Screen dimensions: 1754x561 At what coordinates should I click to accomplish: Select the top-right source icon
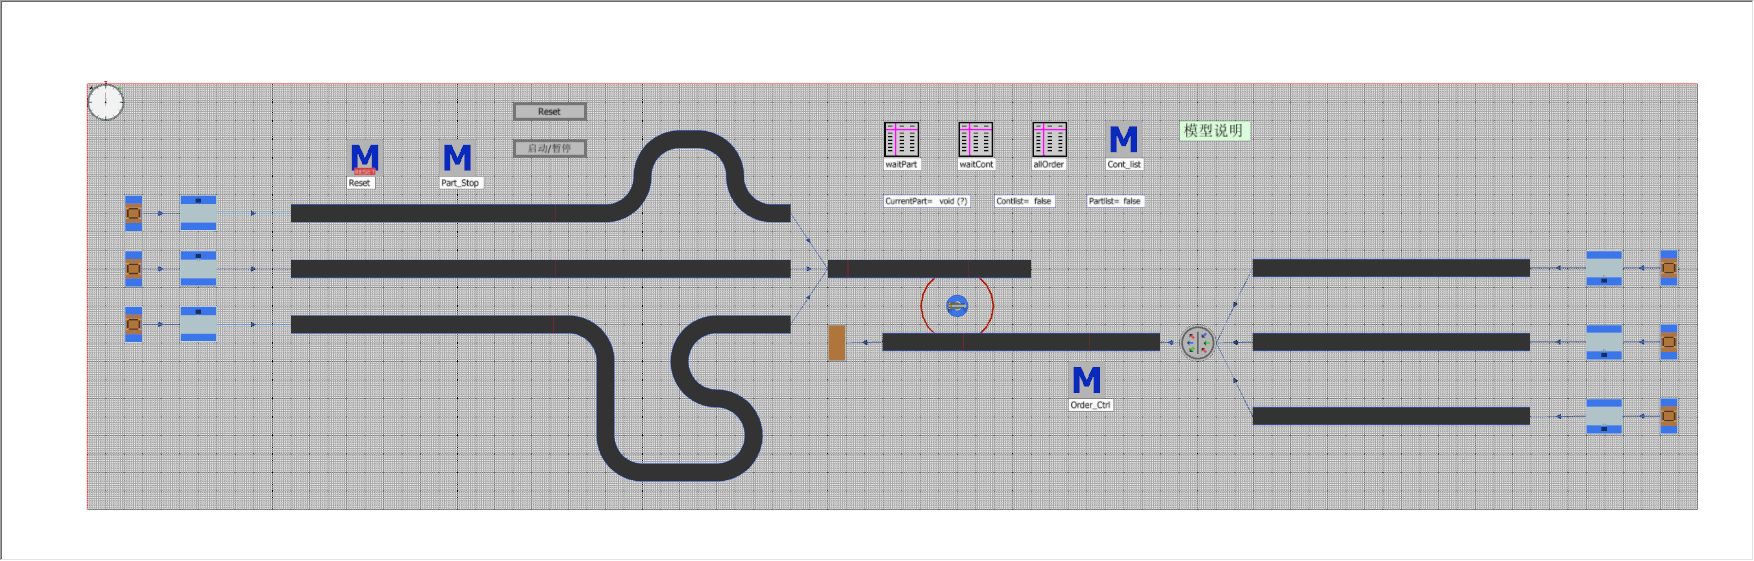[x=1669, y=268]
